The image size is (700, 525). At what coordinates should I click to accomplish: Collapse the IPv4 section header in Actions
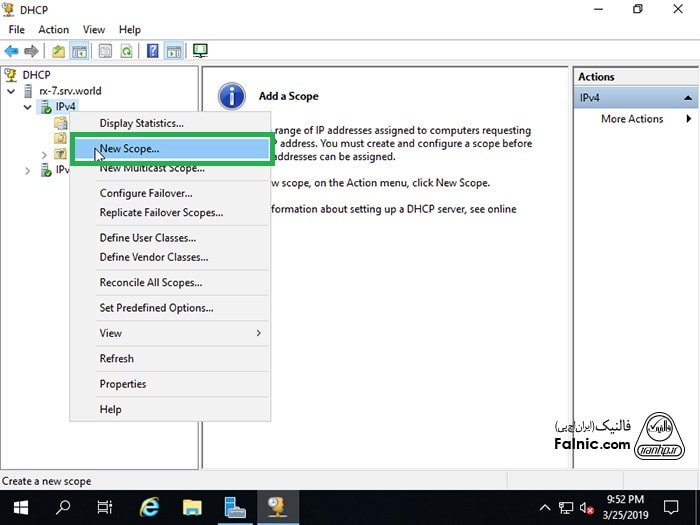click(688, 98)
